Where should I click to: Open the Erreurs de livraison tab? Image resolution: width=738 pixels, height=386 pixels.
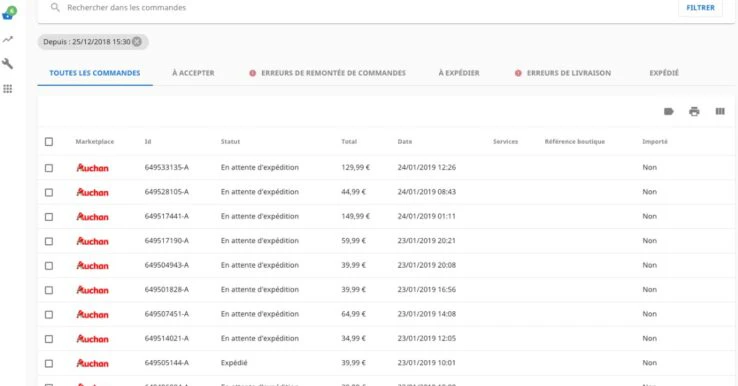point(569,73)
